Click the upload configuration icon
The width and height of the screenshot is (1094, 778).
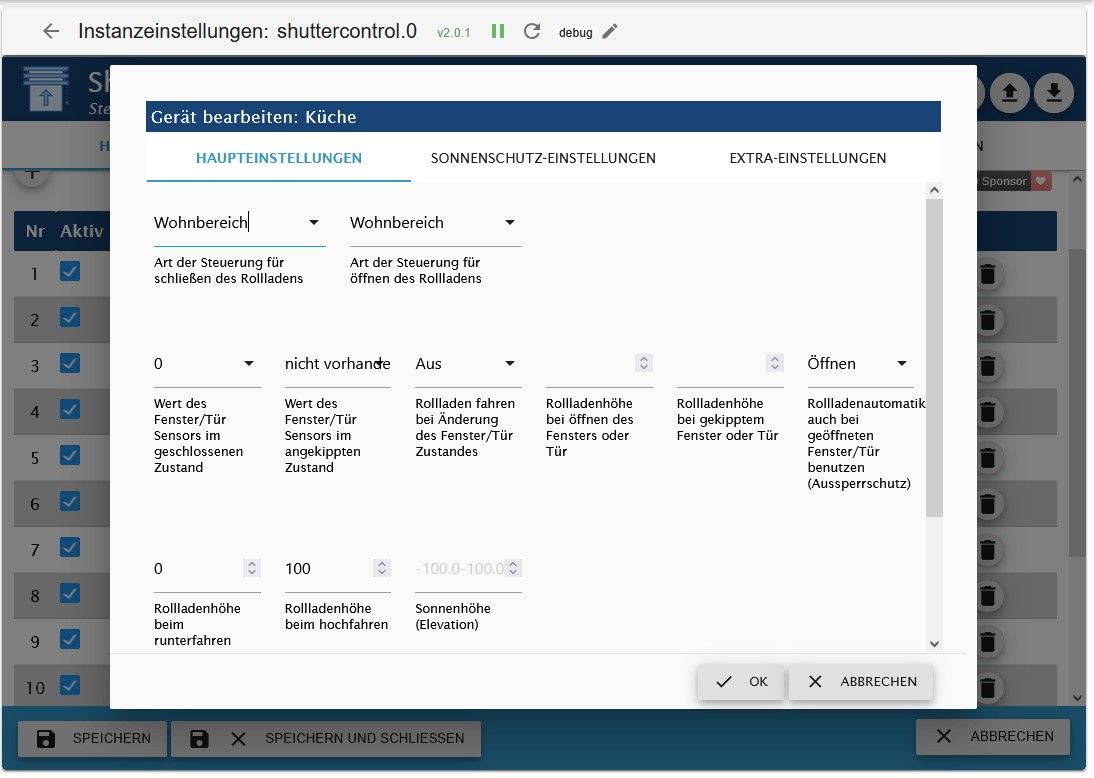(x=1009, y=93)
